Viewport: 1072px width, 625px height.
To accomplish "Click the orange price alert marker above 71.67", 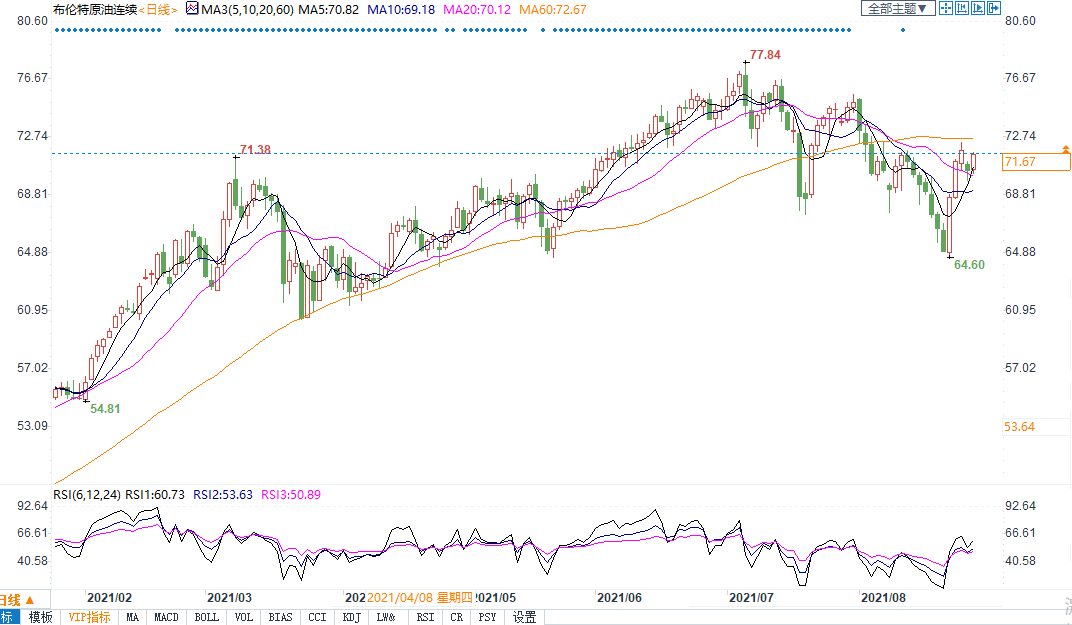I will [1066, 148].
